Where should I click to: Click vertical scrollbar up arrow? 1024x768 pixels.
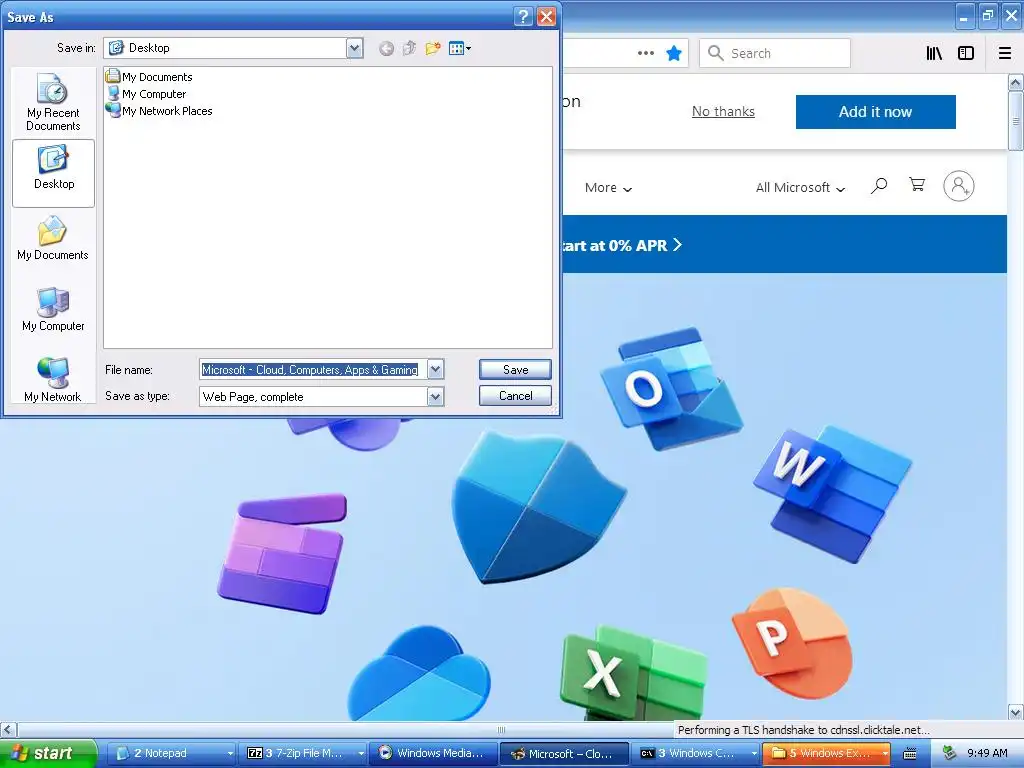[1016, 82]
